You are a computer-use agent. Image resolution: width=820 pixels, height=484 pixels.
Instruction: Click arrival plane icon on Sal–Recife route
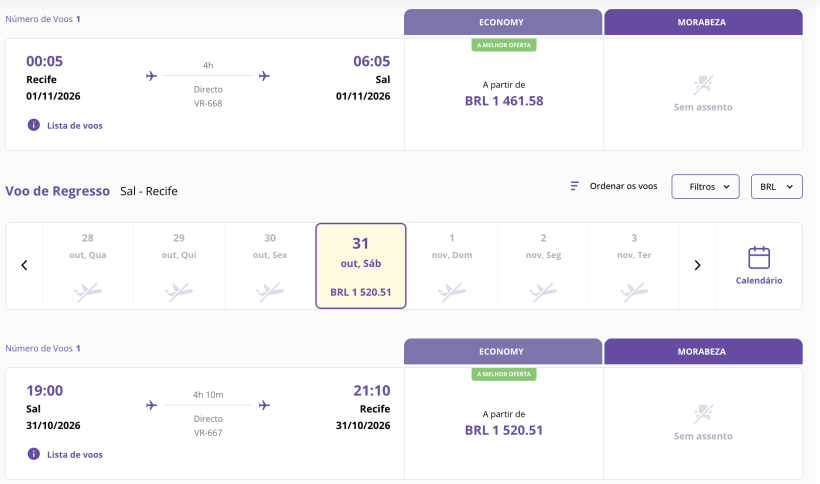[x=265, y=405]
